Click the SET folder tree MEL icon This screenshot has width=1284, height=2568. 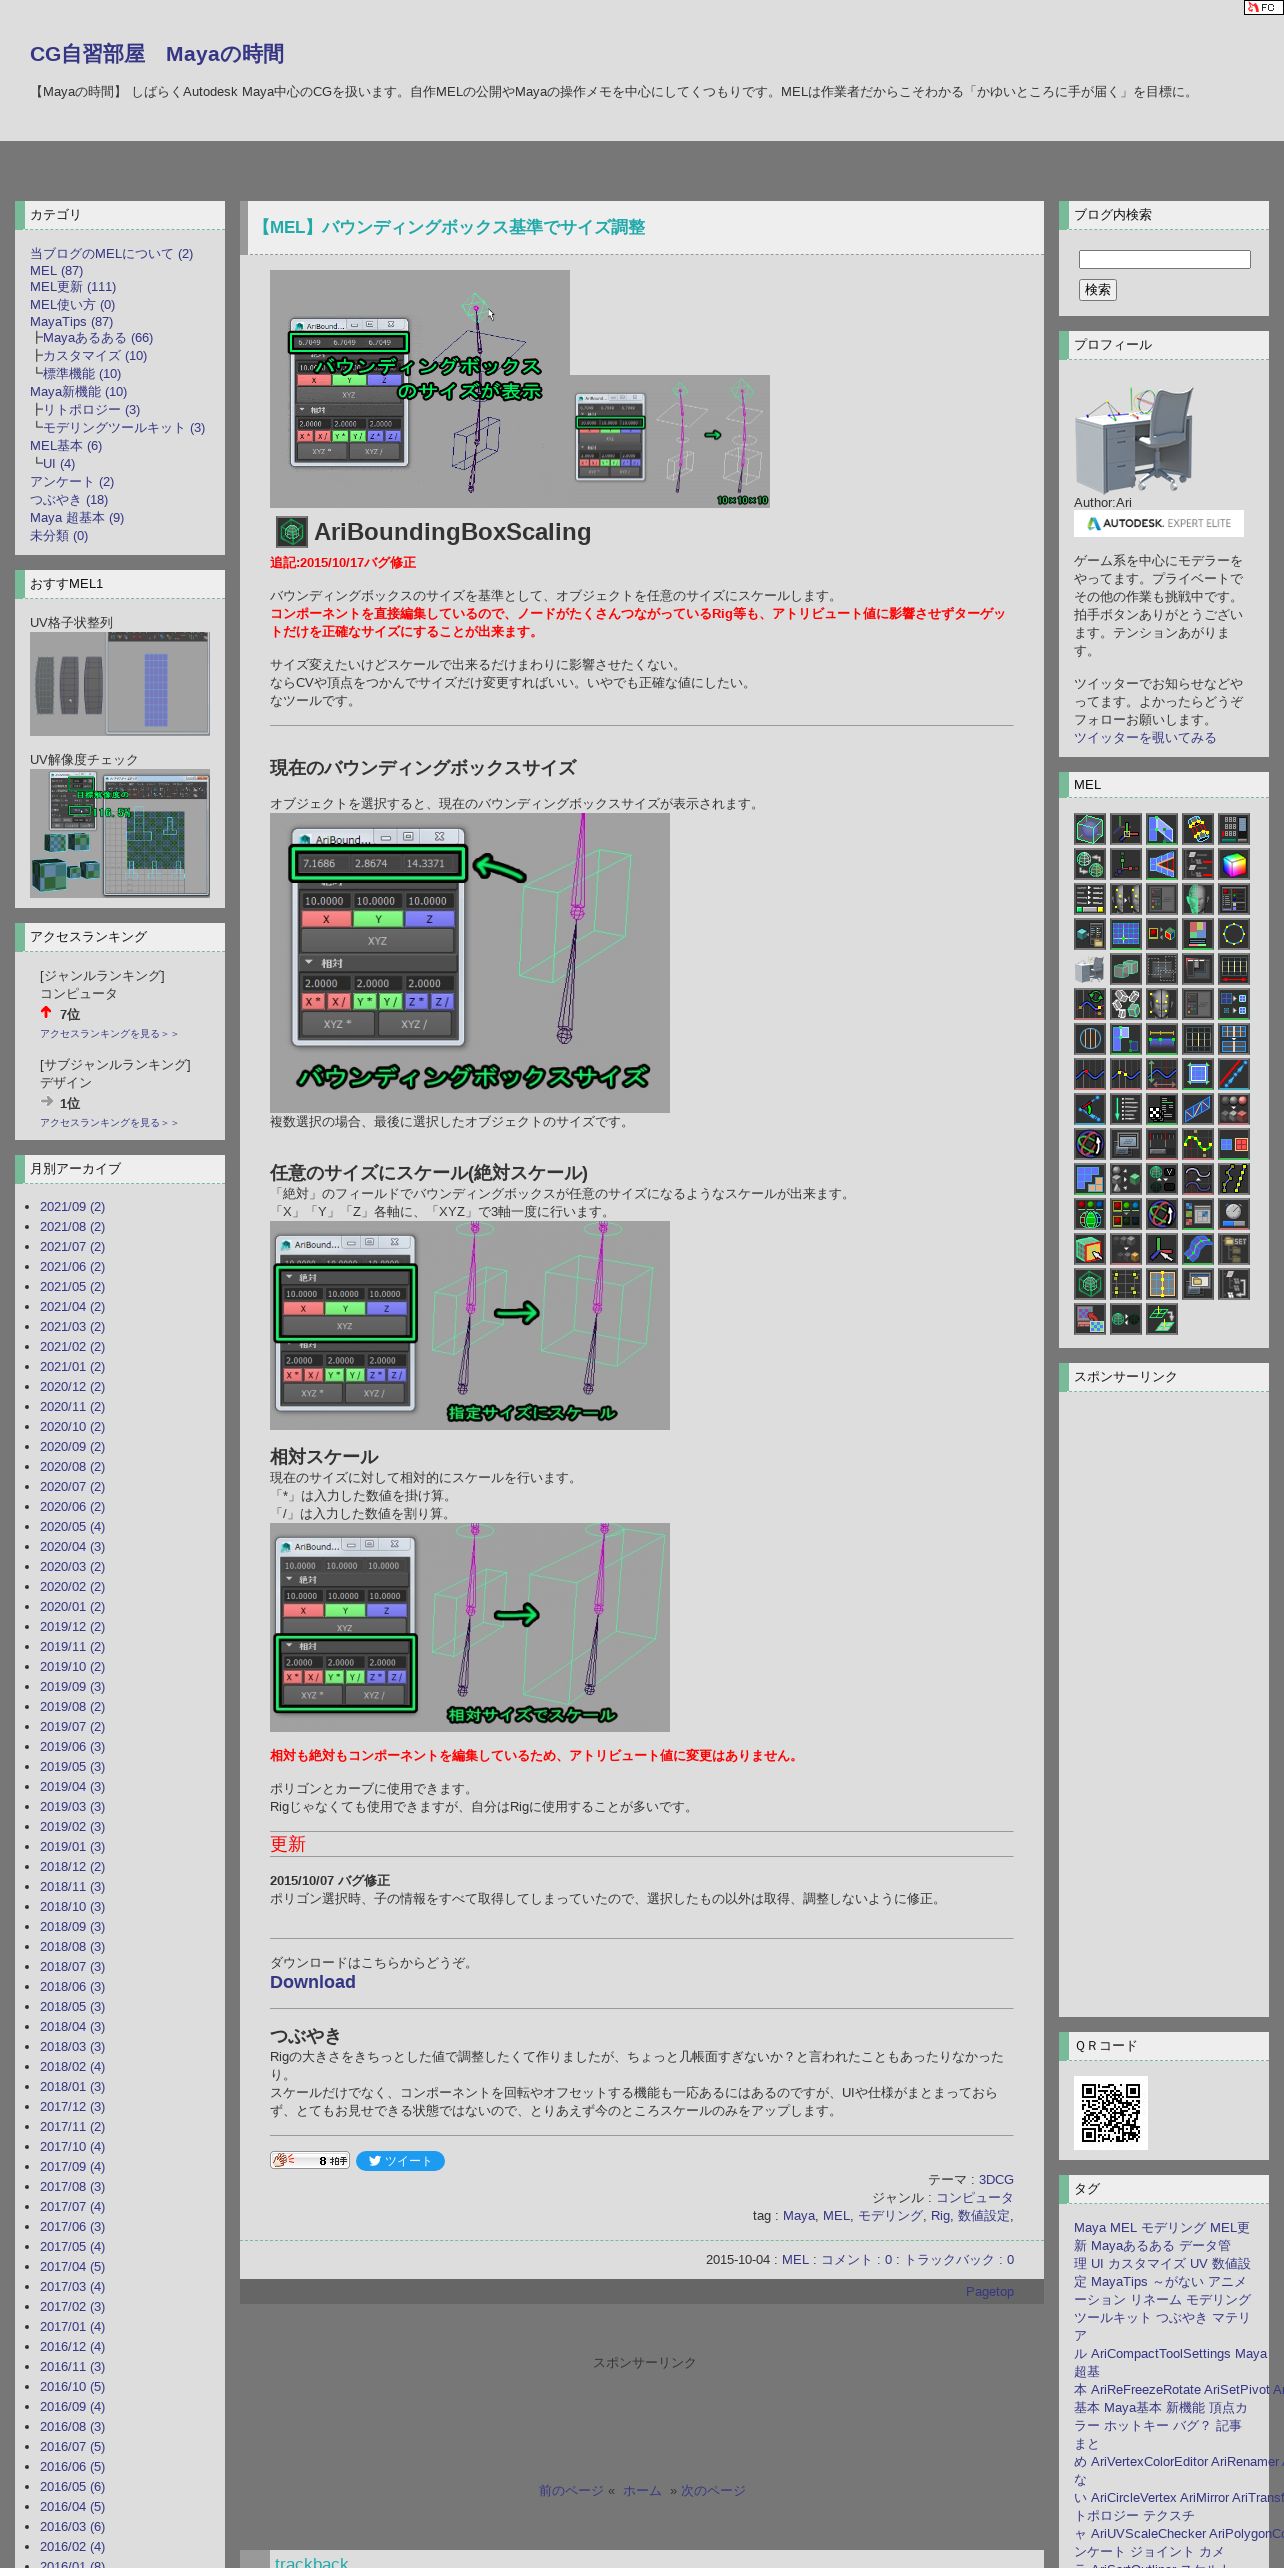point(1234,1249)
